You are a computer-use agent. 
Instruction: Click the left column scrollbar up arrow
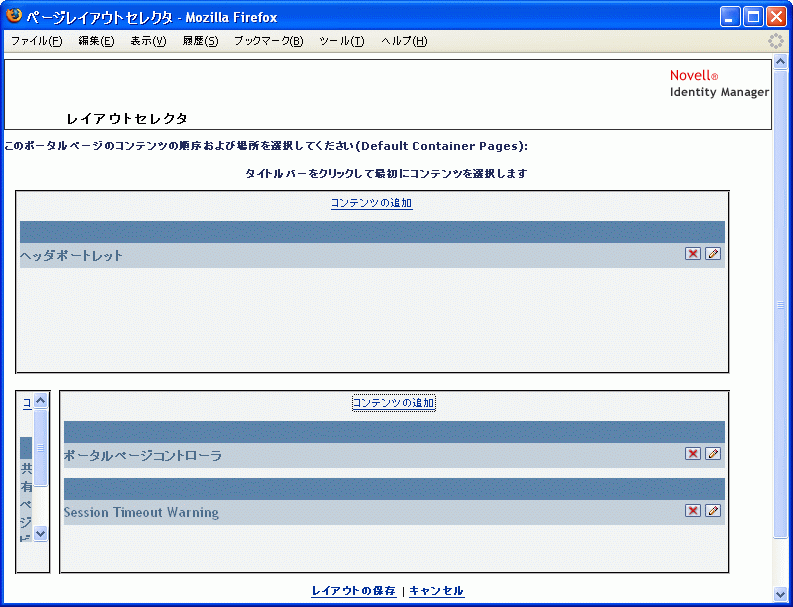[x=40, y=401]
